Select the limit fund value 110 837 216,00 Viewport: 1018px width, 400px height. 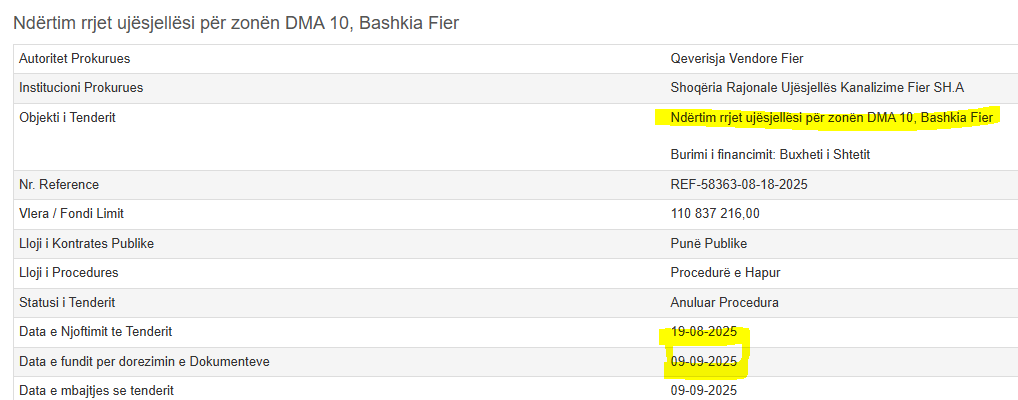(715, 214)
